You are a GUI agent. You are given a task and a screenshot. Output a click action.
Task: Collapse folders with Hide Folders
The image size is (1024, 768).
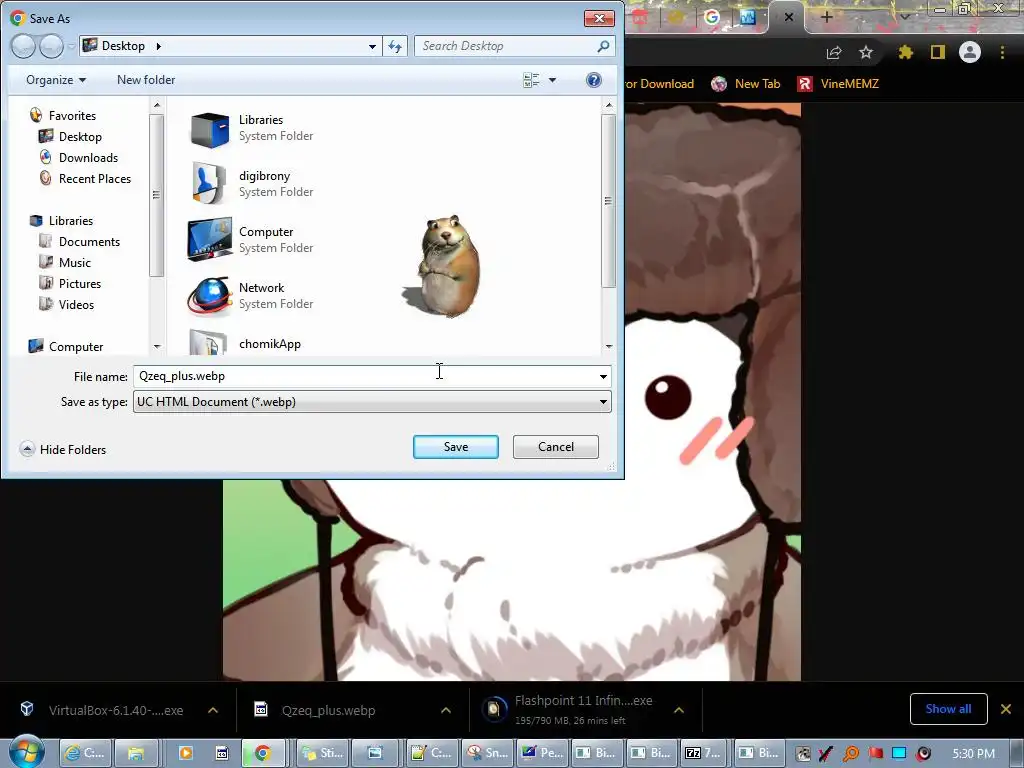(x=63, y=449)
